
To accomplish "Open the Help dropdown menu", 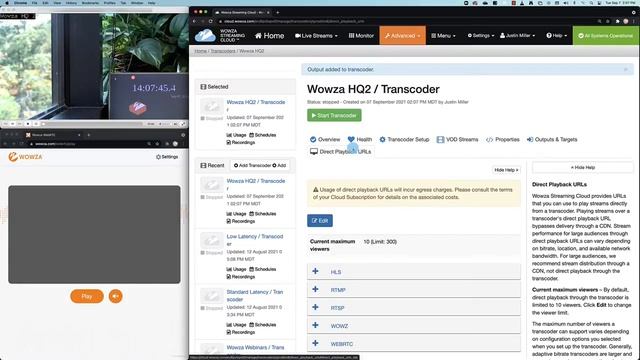I will point(557,36).
